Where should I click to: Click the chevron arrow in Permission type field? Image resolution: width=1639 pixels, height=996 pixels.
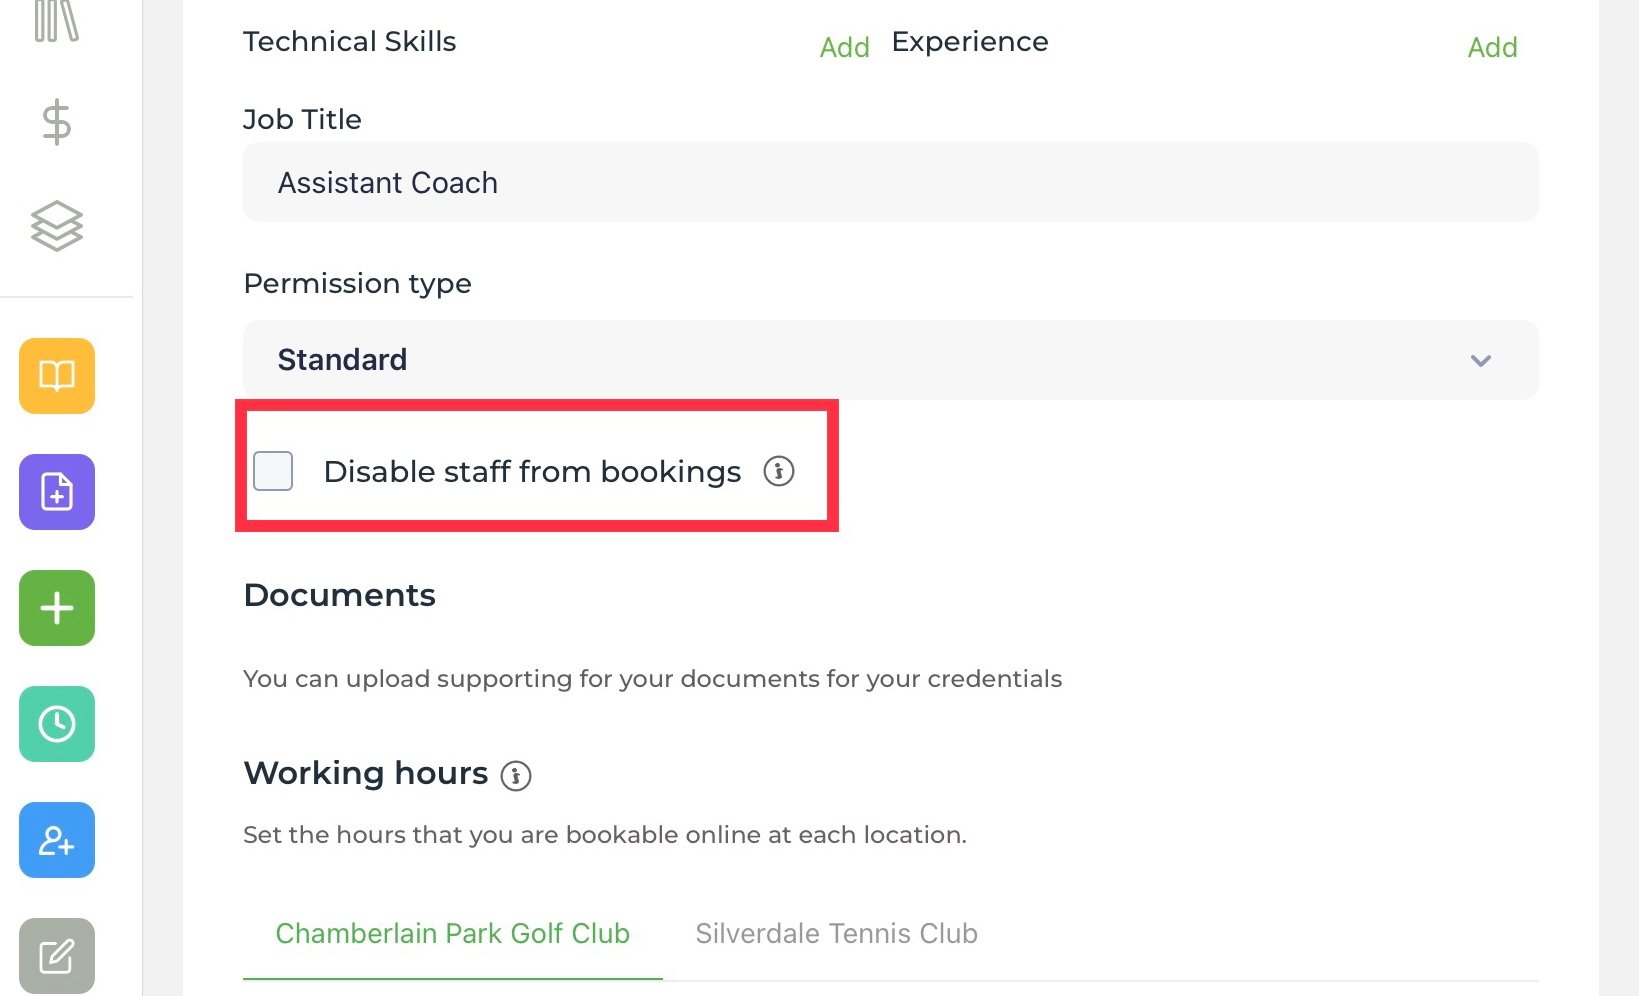click(x=1481, y=360)
